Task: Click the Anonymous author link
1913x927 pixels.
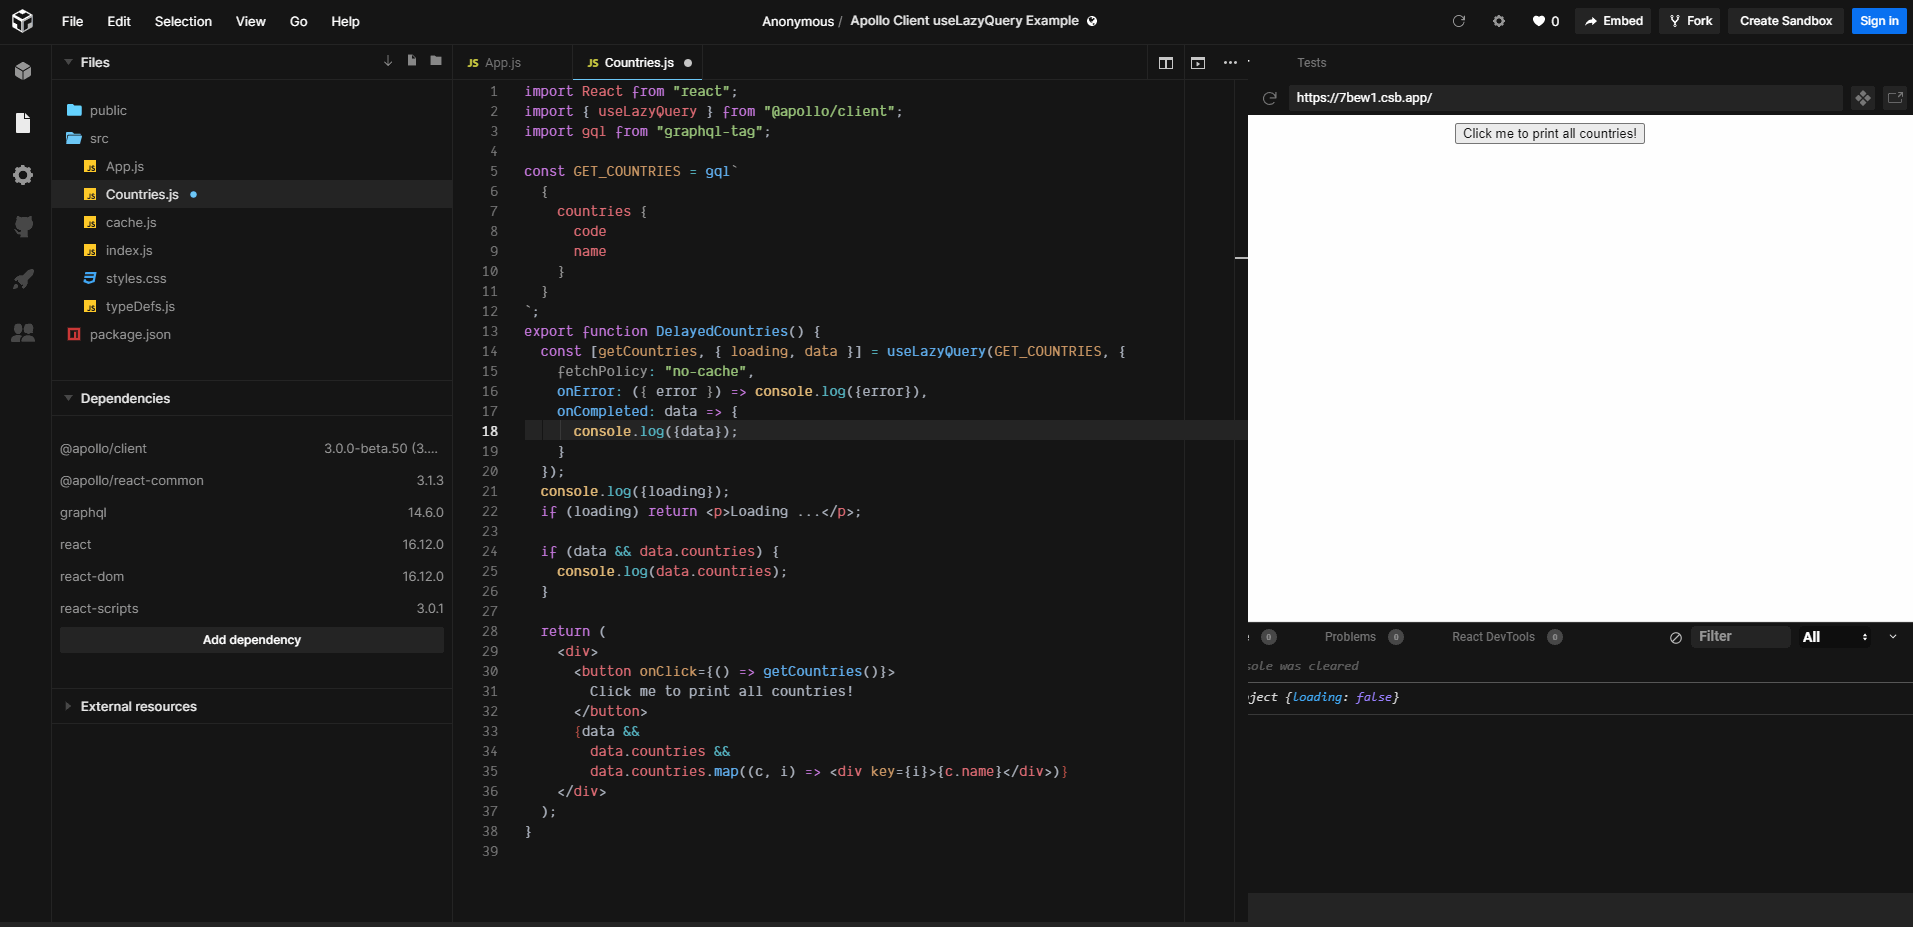Action: (797, 21)
